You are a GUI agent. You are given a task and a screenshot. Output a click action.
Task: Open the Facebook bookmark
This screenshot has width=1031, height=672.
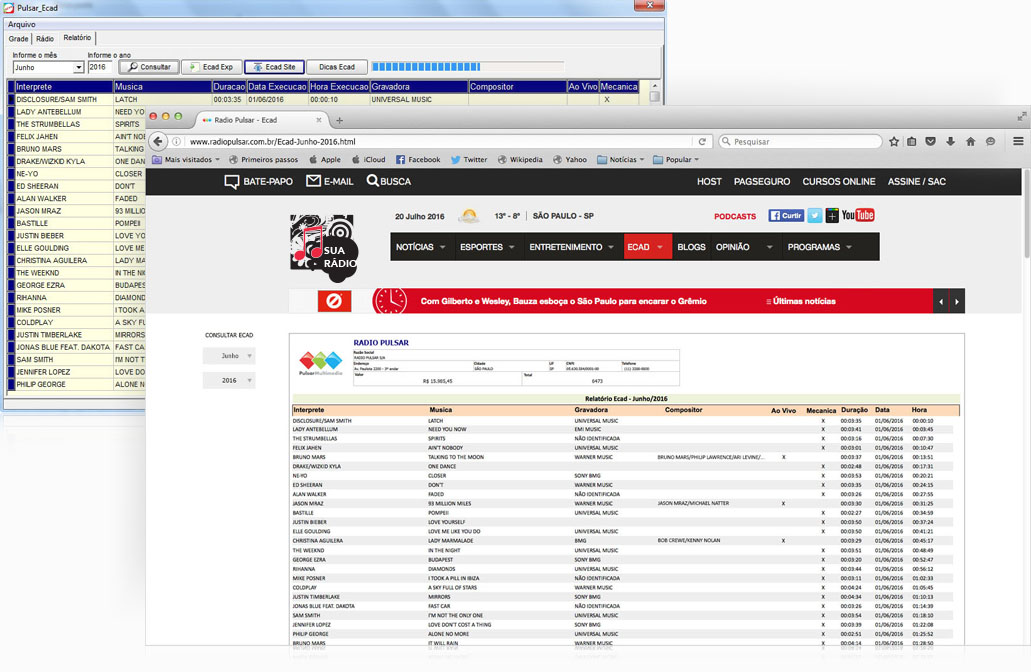click(418, 159)
